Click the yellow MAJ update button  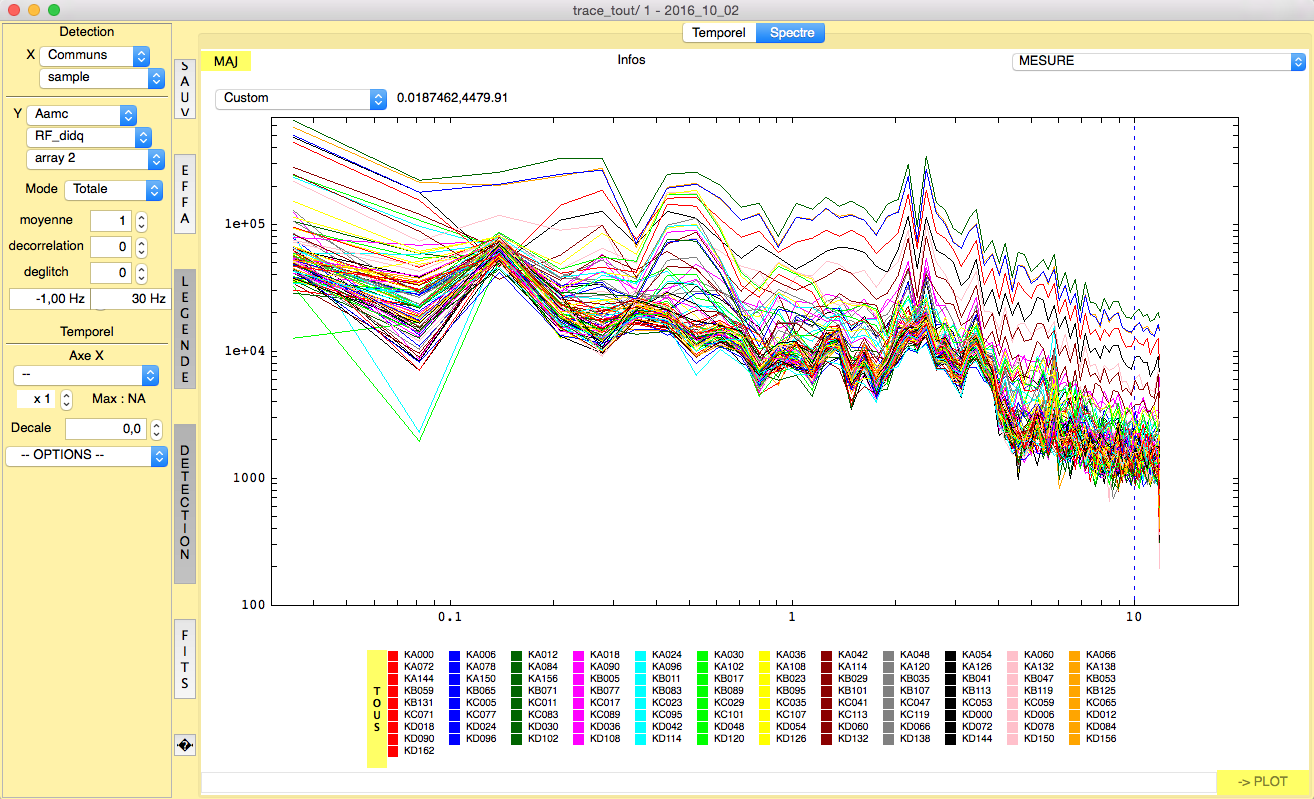pyautogui.click(x=226, y=61)
